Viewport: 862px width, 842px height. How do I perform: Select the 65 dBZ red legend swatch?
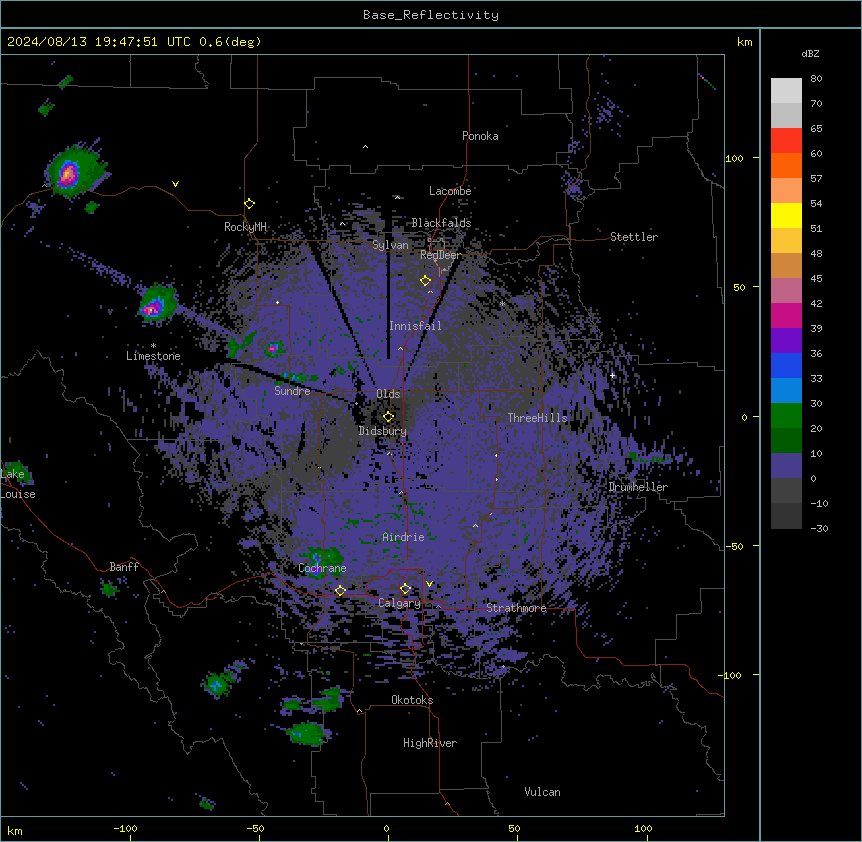[x=786, y=141]
